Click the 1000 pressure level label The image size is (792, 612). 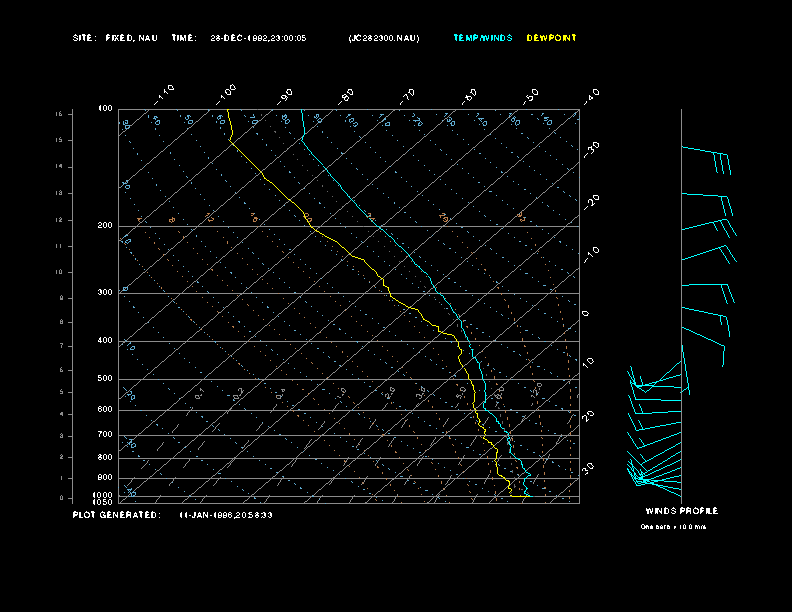tap(104, 494)
